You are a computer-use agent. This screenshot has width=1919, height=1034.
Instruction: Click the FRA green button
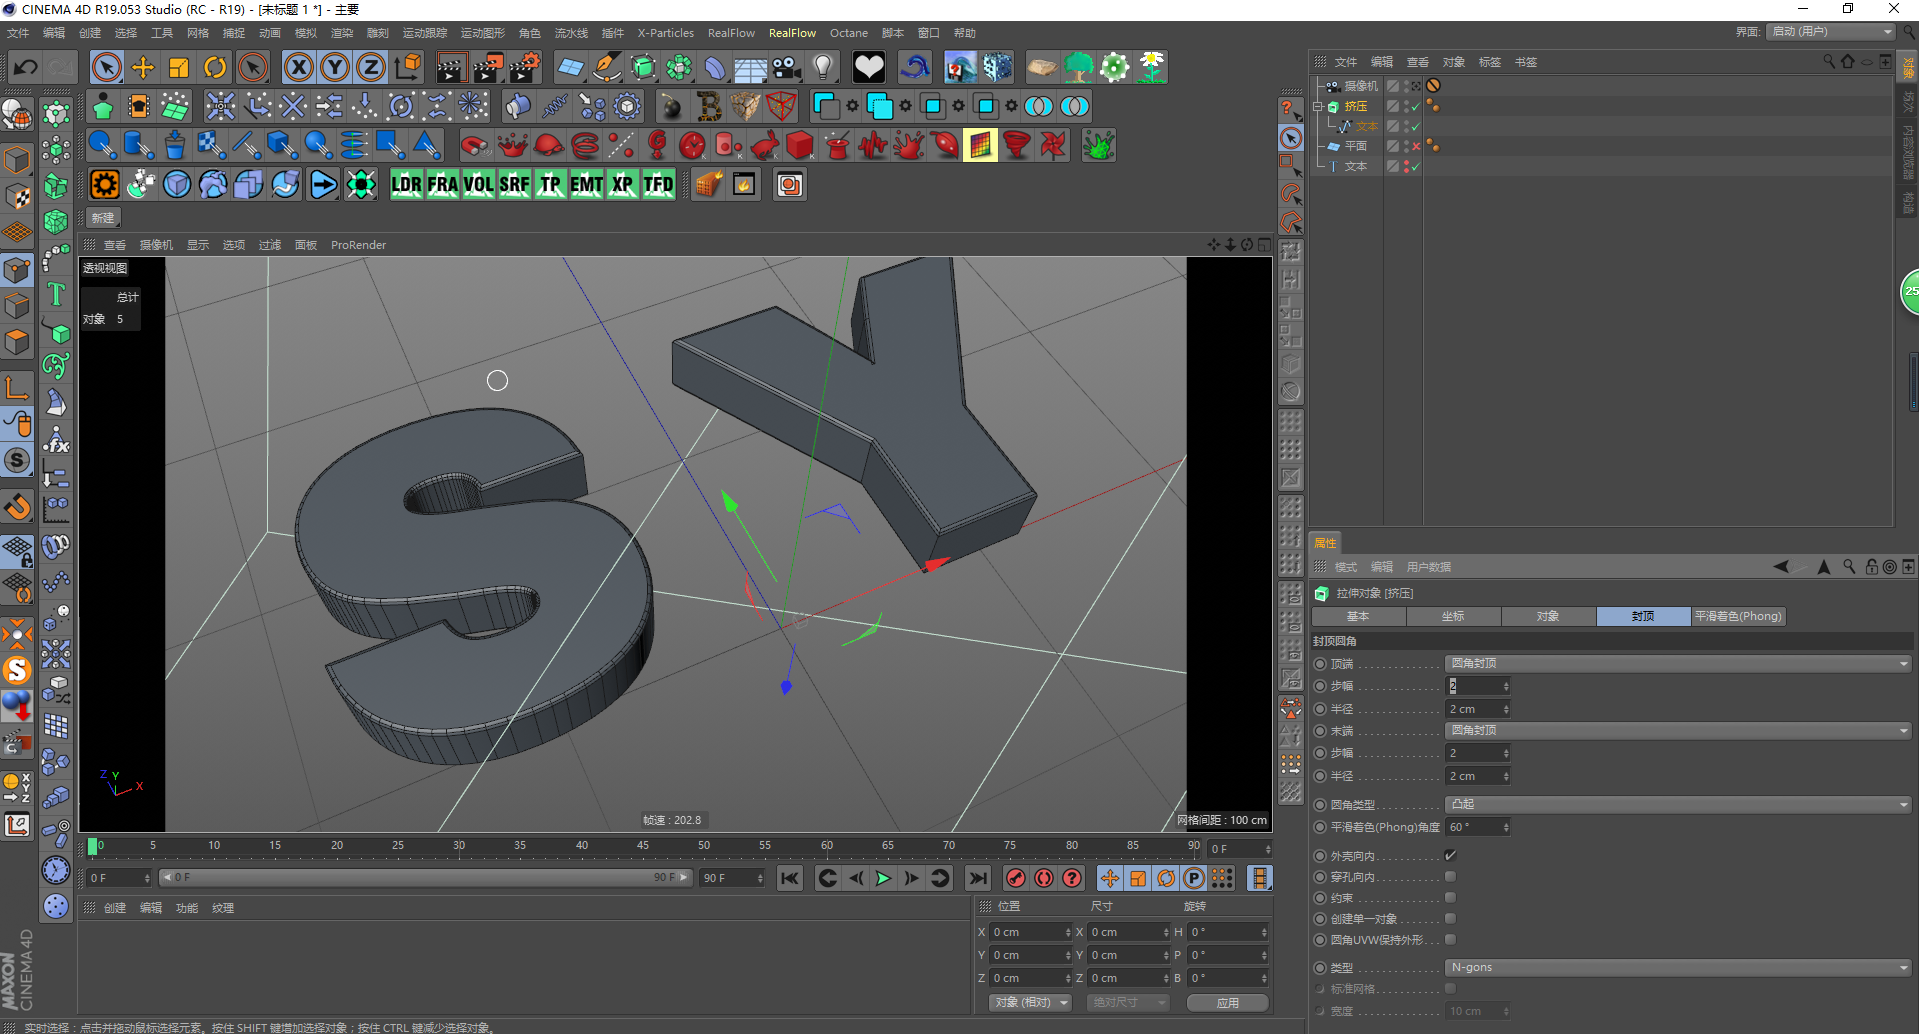(442, 184)
